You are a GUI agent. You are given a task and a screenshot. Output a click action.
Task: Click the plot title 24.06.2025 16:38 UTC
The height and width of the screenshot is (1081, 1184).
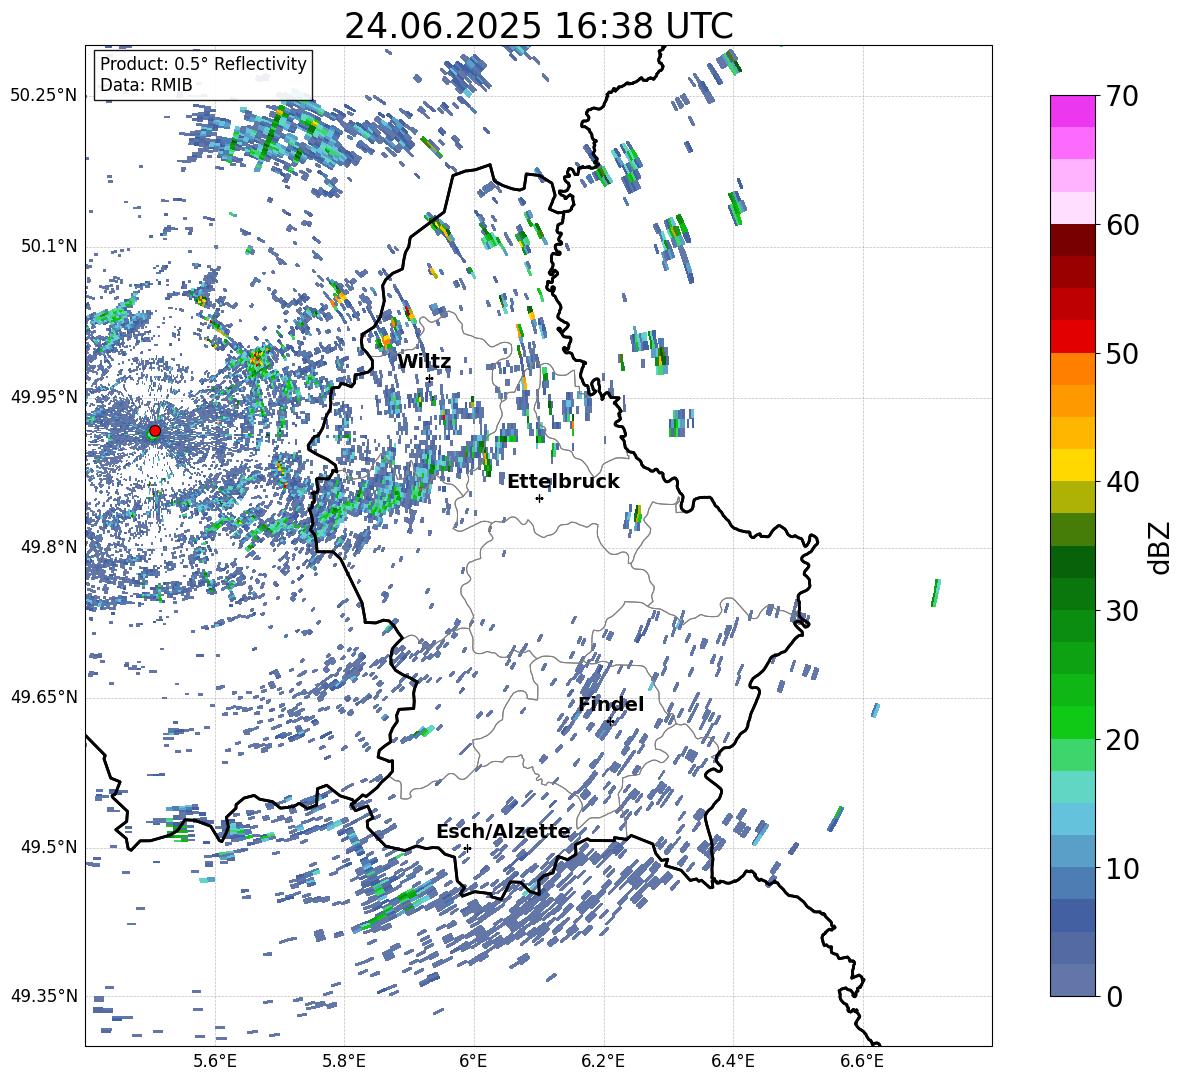[538, 26]
